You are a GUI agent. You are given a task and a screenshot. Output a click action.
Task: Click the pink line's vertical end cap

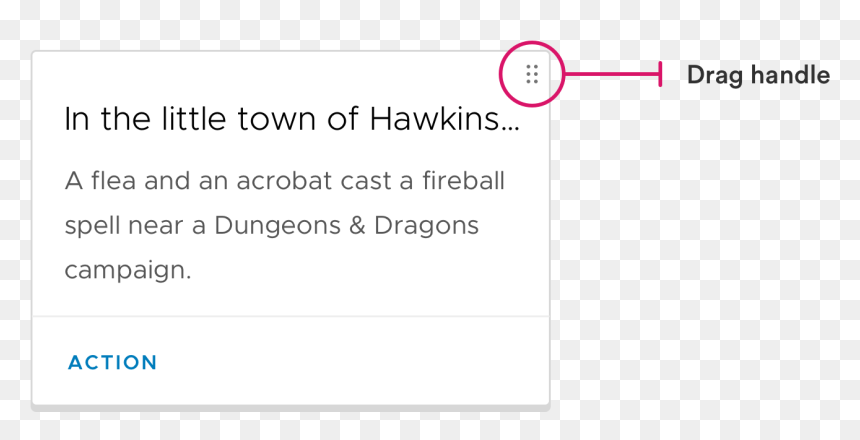(660, 74)
